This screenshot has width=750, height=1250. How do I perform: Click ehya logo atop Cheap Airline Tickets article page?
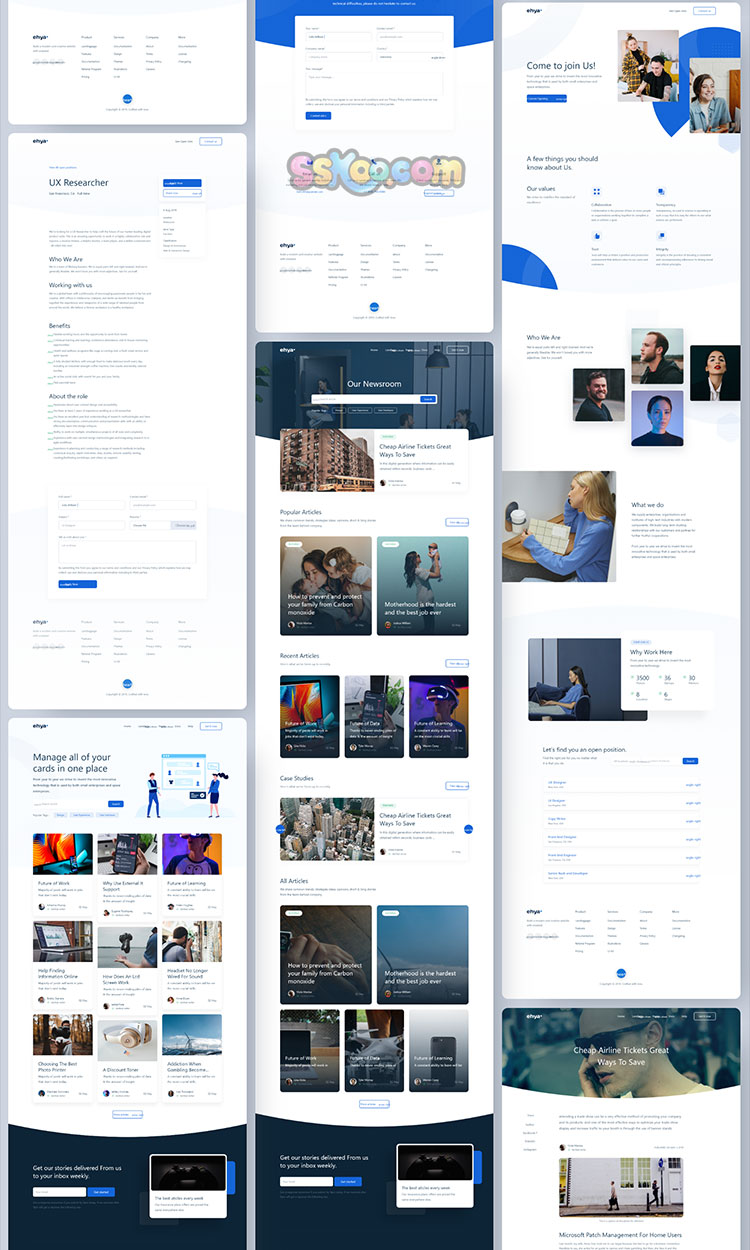pyautogui.click(x=535, y=1016)
